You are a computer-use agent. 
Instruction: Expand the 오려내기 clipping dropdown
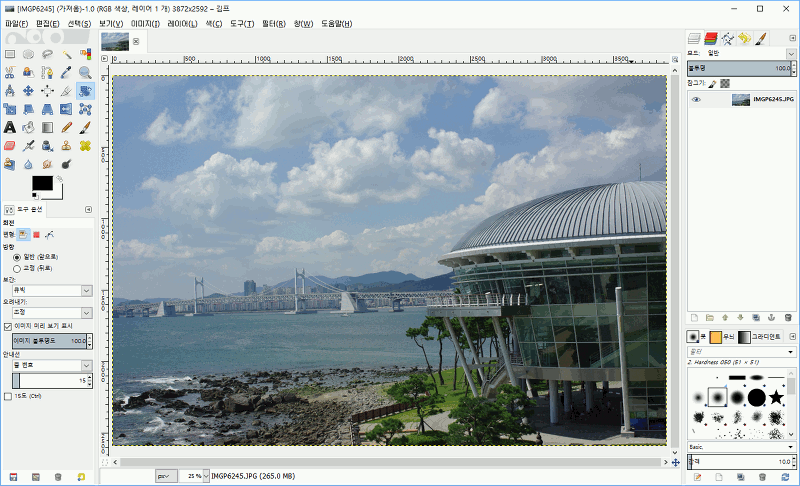50,313
